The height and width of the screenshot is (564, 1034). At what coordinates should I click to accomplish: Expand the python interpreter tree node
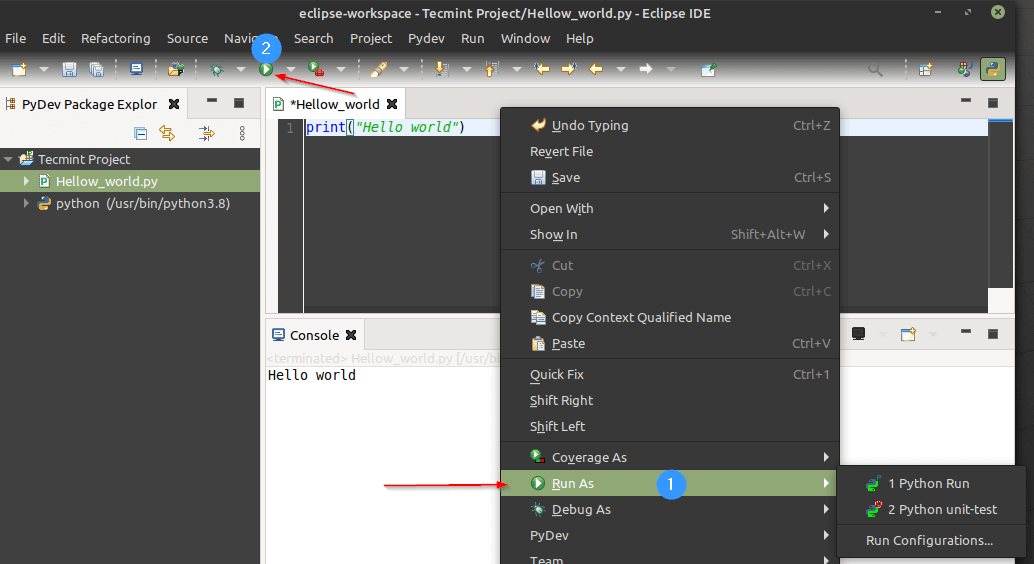[x=26, y=203]
